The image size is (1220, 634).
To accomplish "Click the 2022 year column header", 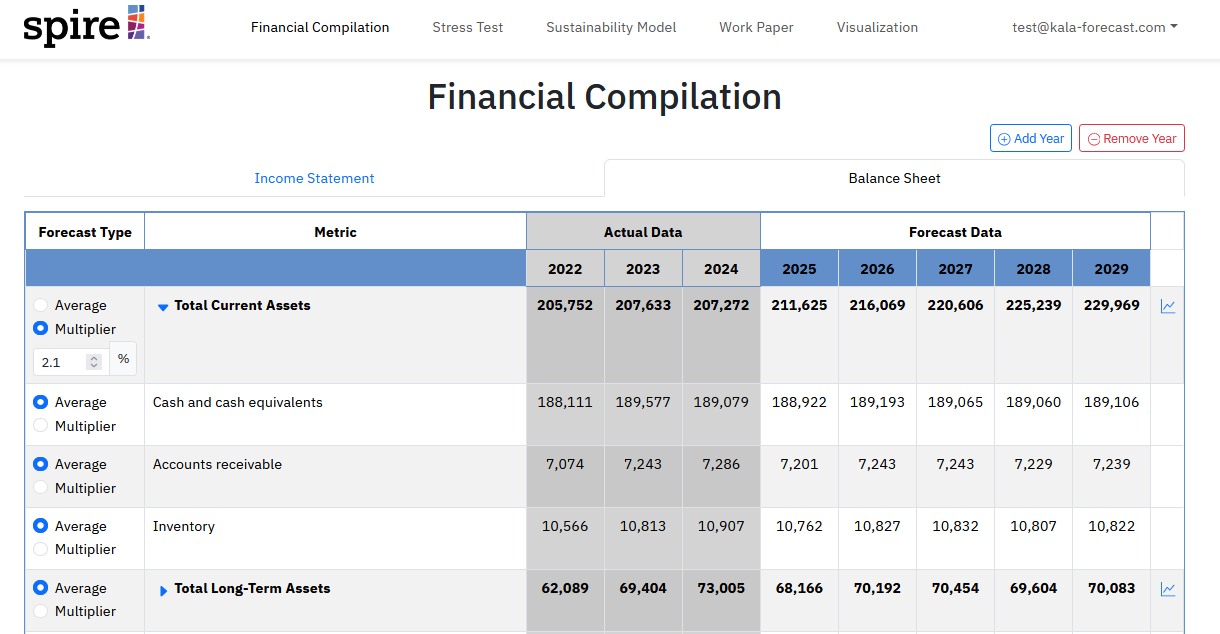I will click(565, 268).
